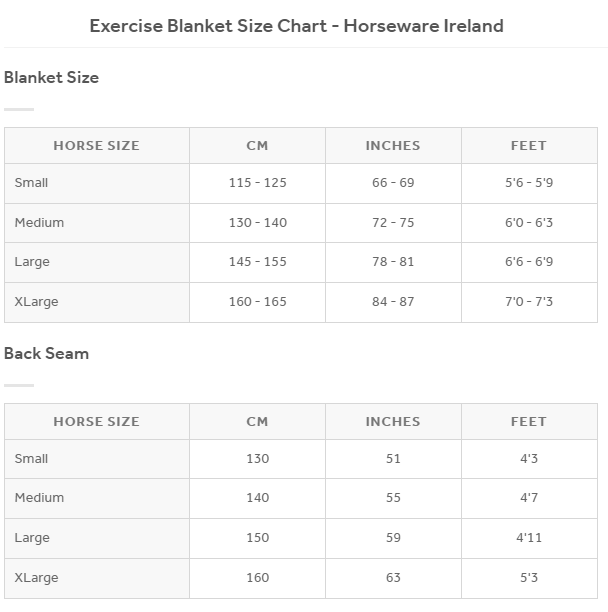Image resolution: width=608 pixels, height=612 pixels.
Task: Click the 130 - 140 cm cell
Action: 257,222
